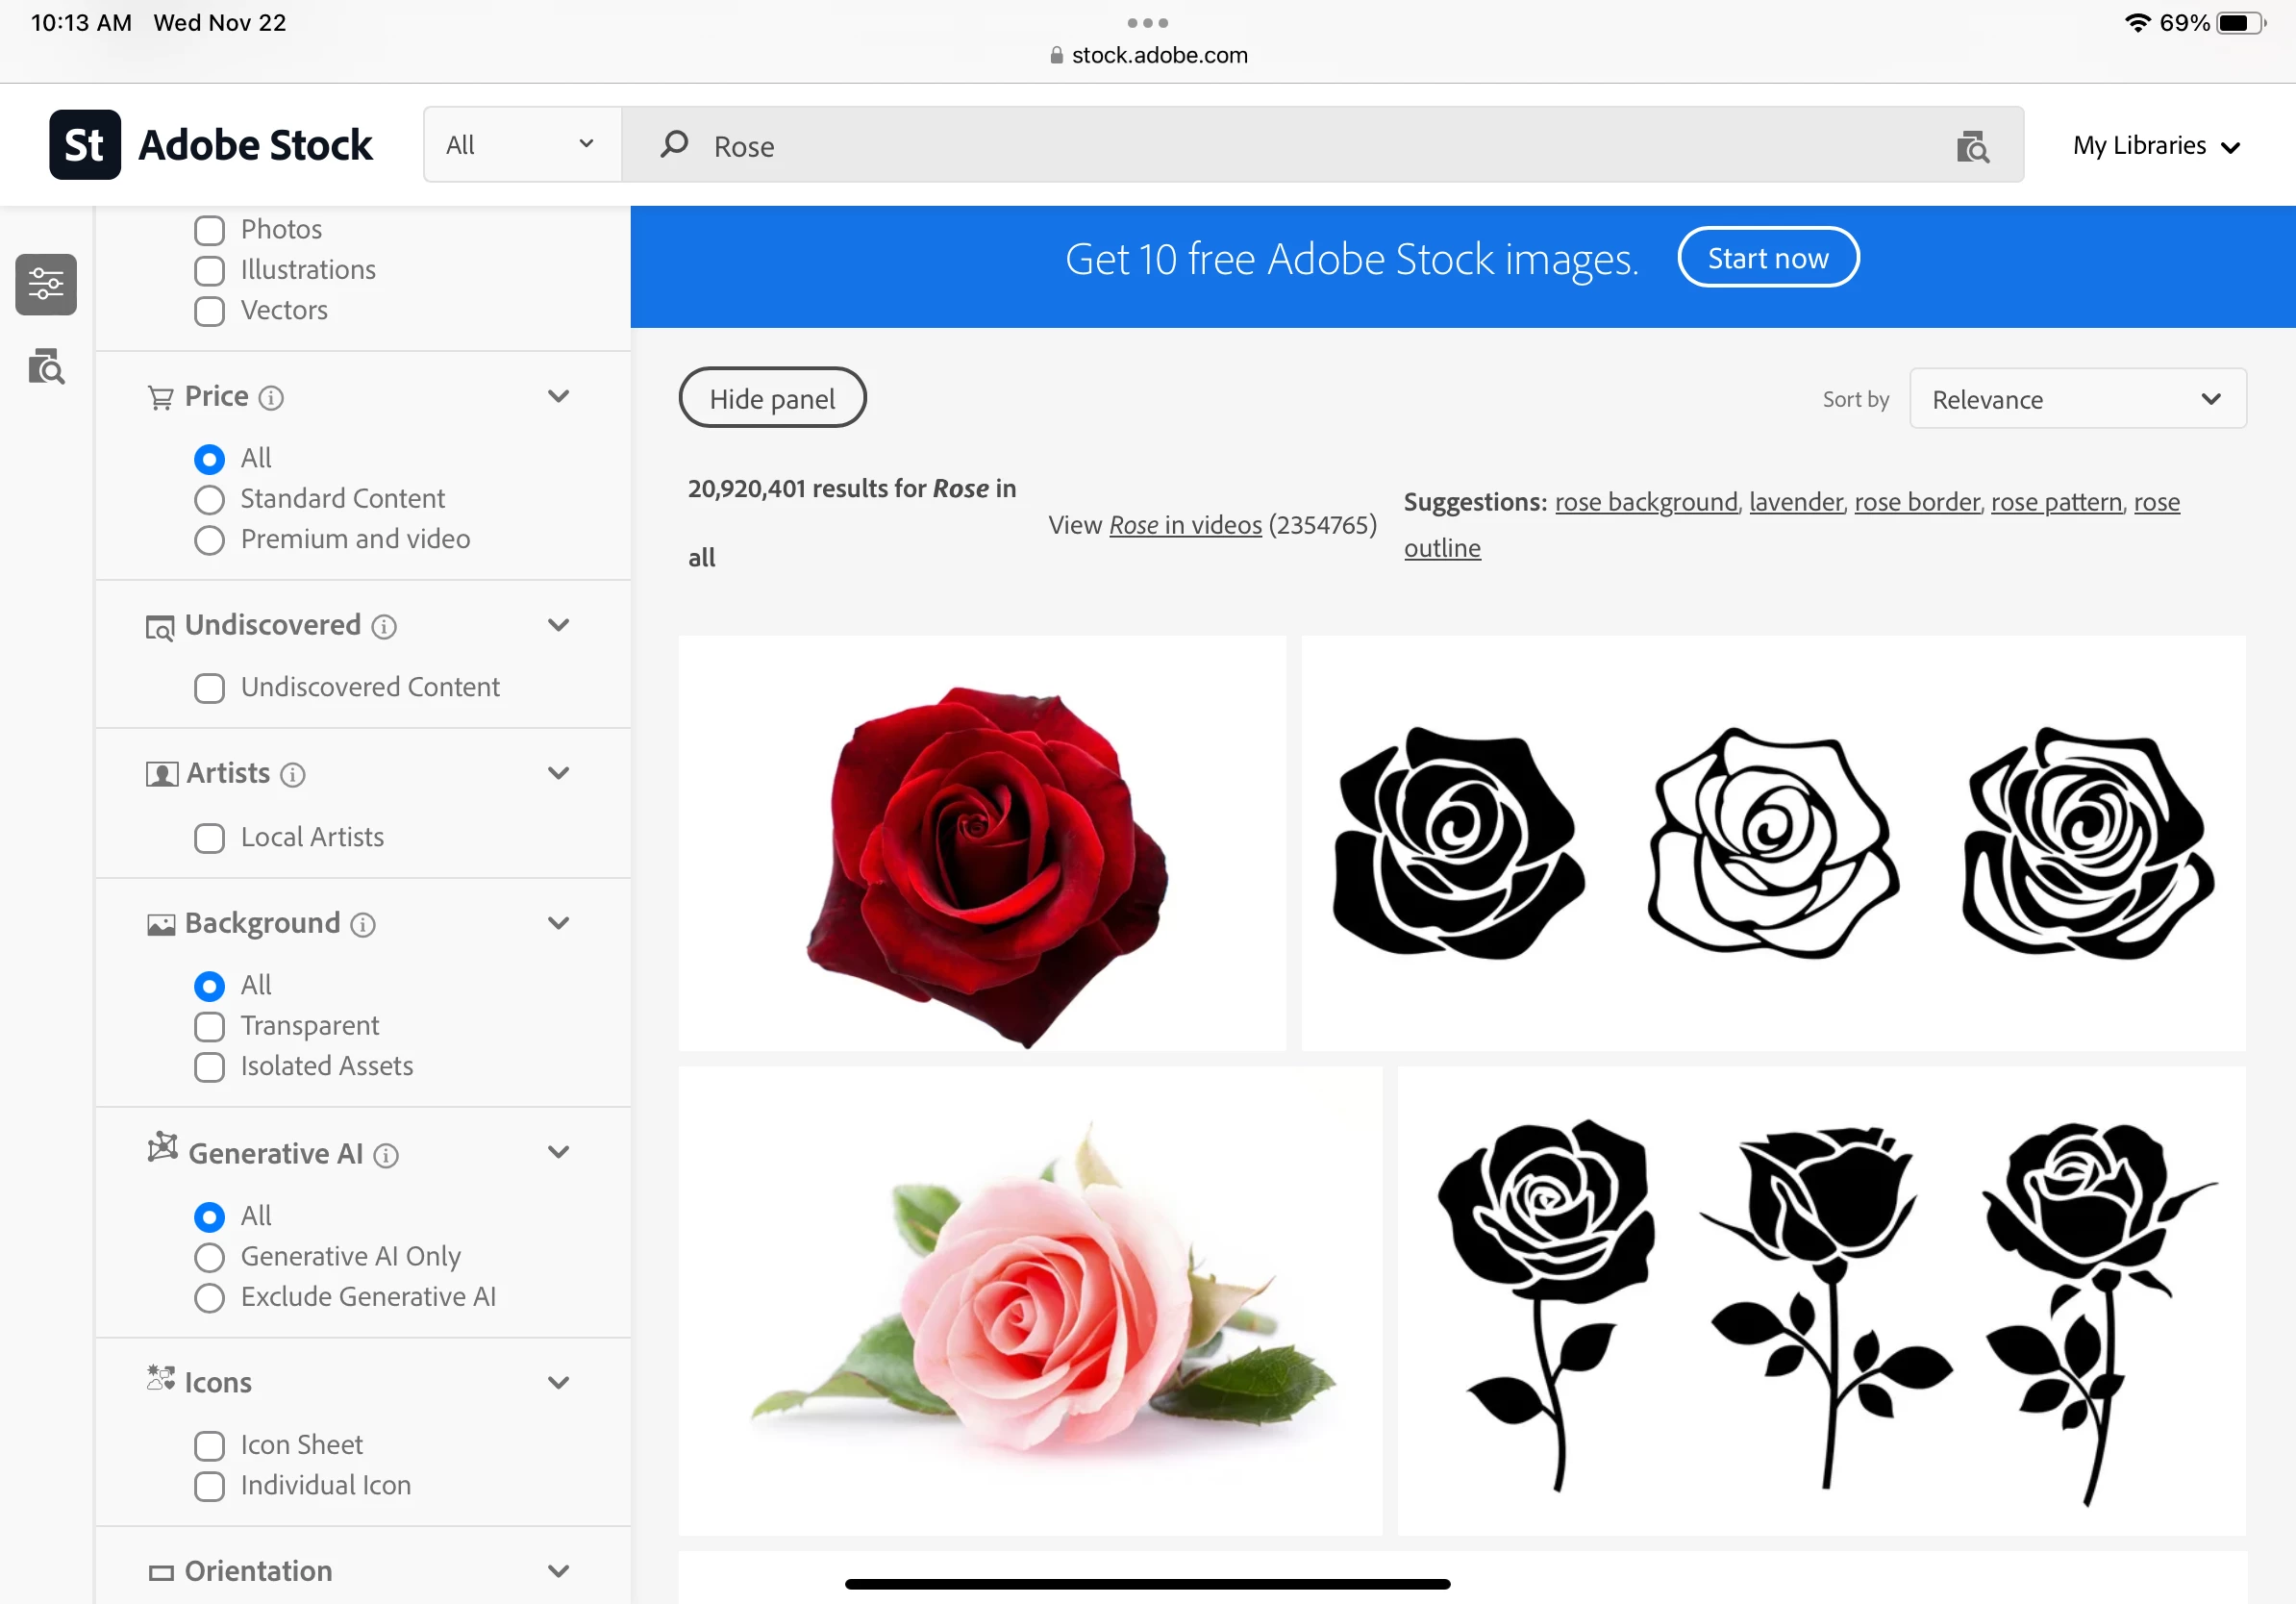Open the My Libraries menu

click(x=2155, y=146)
